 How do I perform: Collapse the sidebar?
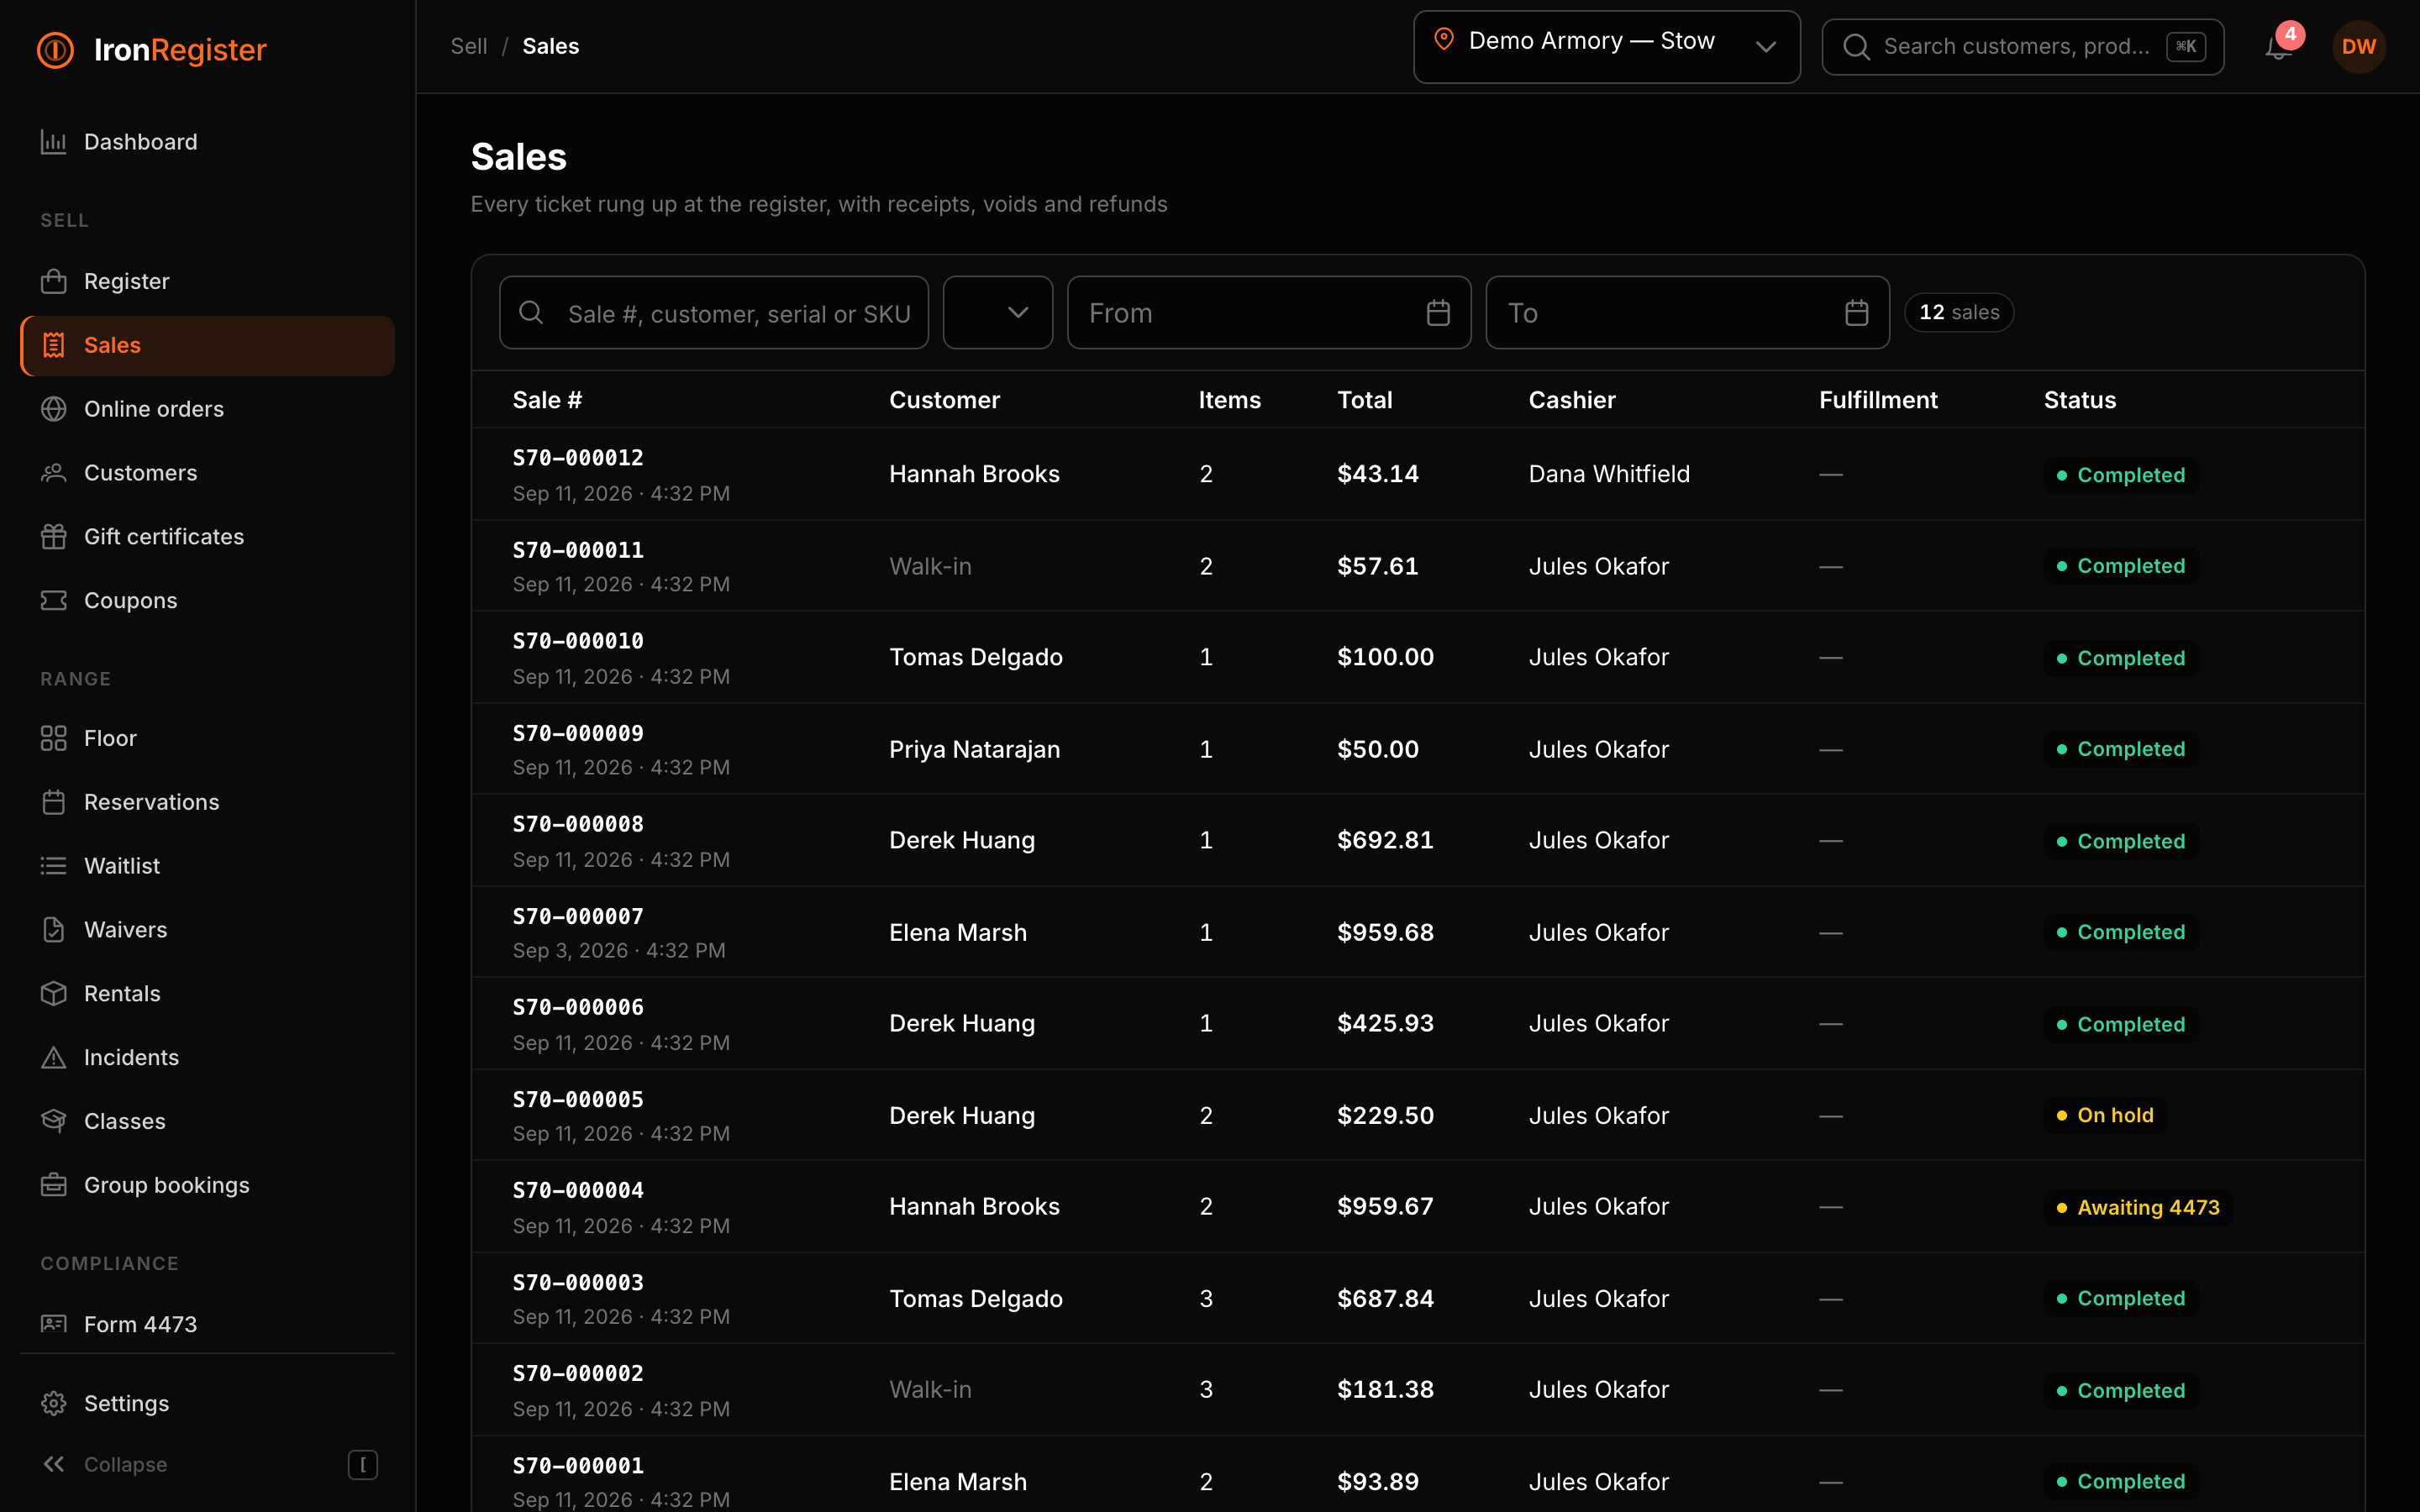pyautogui.click(x=207, y=1464)
